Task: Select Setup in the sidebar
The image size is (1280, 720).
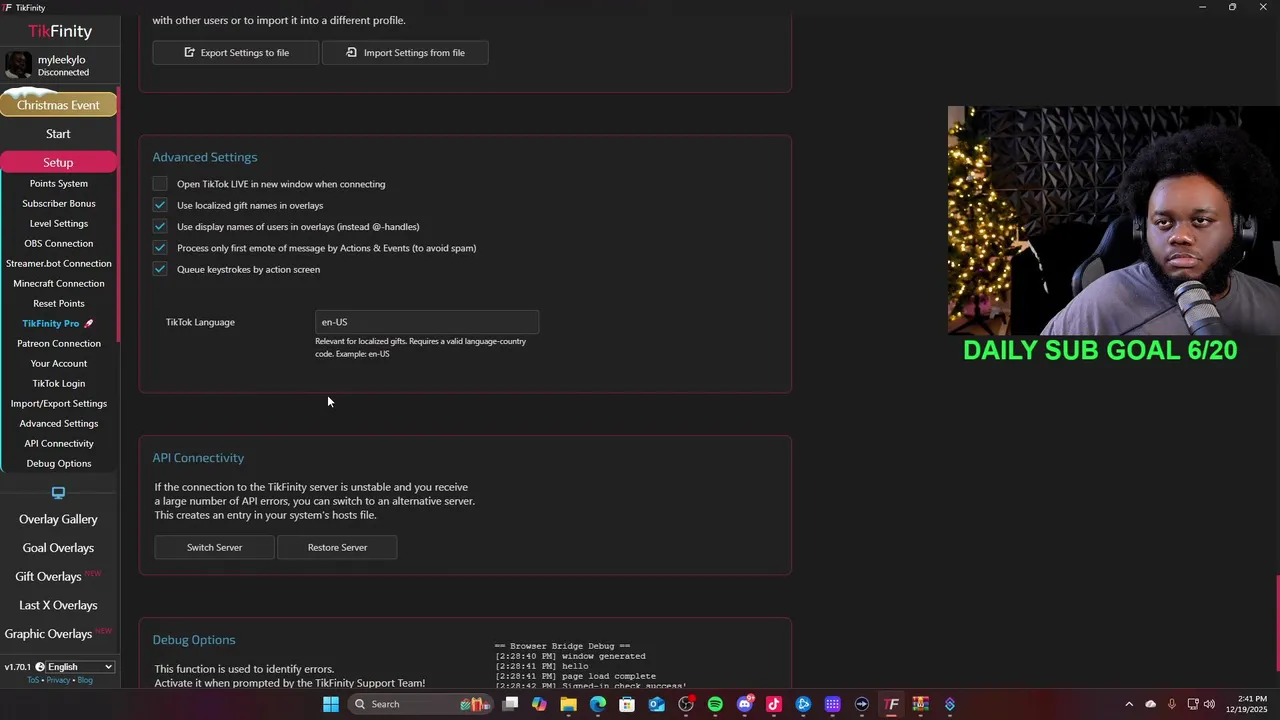Action: [x=58, y=162]
